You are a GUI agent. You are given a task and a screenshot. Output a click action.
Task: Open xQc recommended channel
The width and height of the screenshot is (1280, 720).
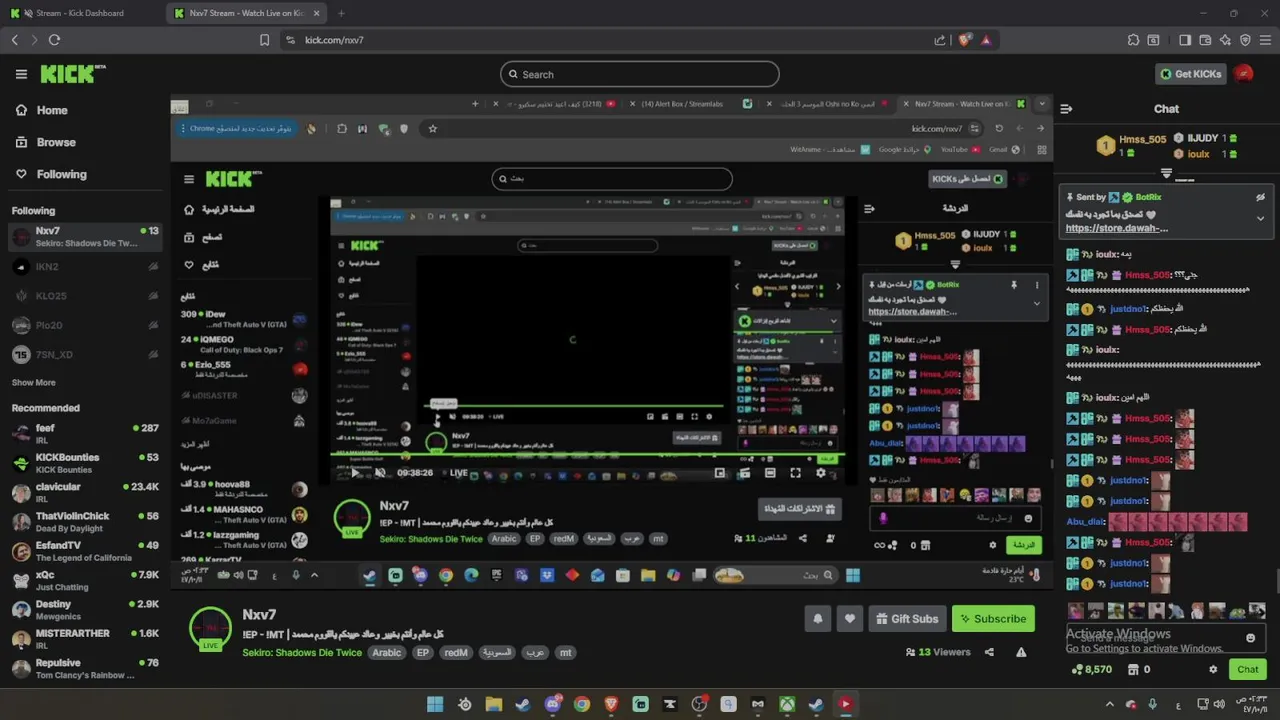pyautogui.click(x=84, y=581)
